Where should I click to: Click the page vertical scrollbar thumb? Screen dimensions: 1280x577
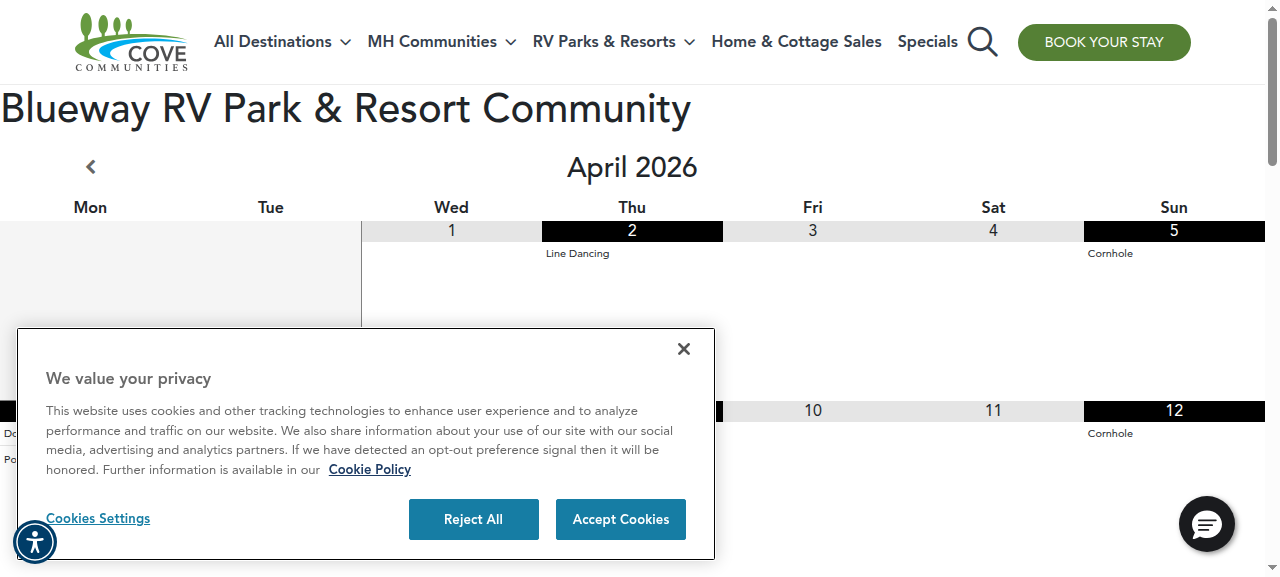pos(1272,92)
